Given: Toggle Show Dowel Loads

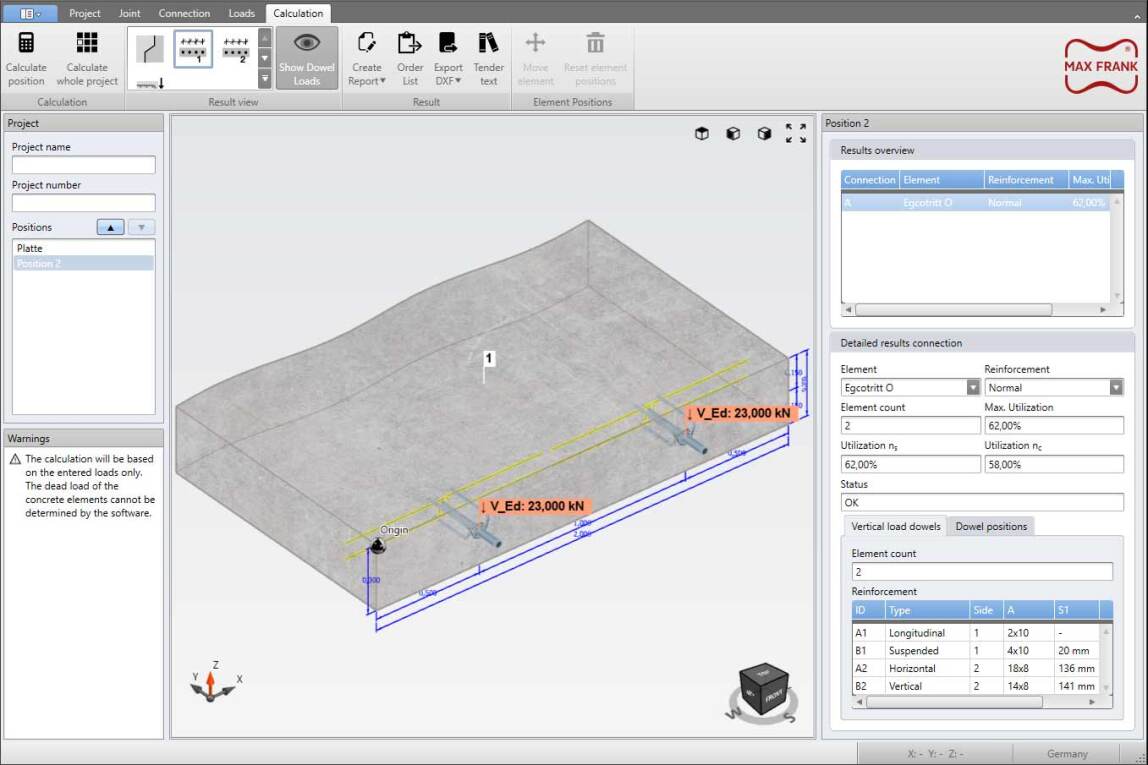Looking at the screenshot, I should [x=307, y=59].
